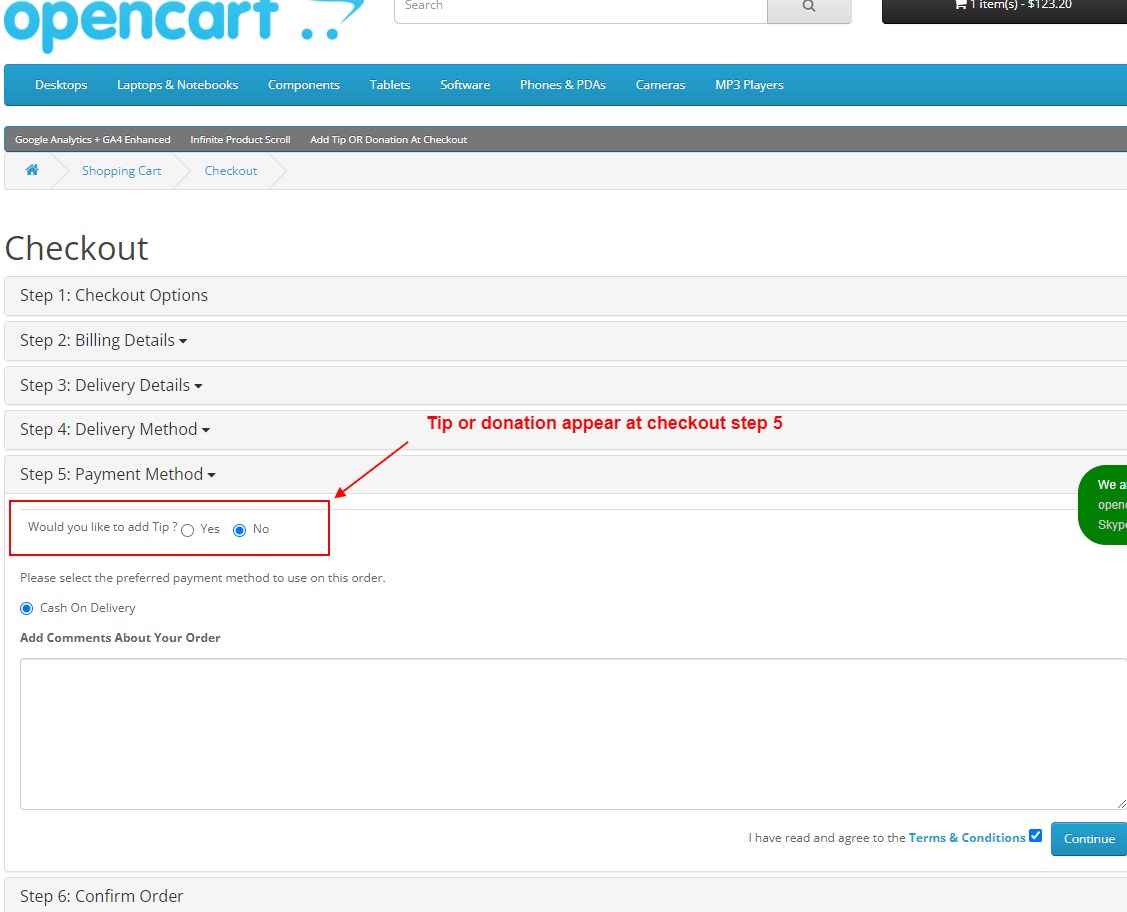The width and height of the screenshot is (1127, 912).
Task: Open the Cameras category menu
Action: [x=660, y=85]
